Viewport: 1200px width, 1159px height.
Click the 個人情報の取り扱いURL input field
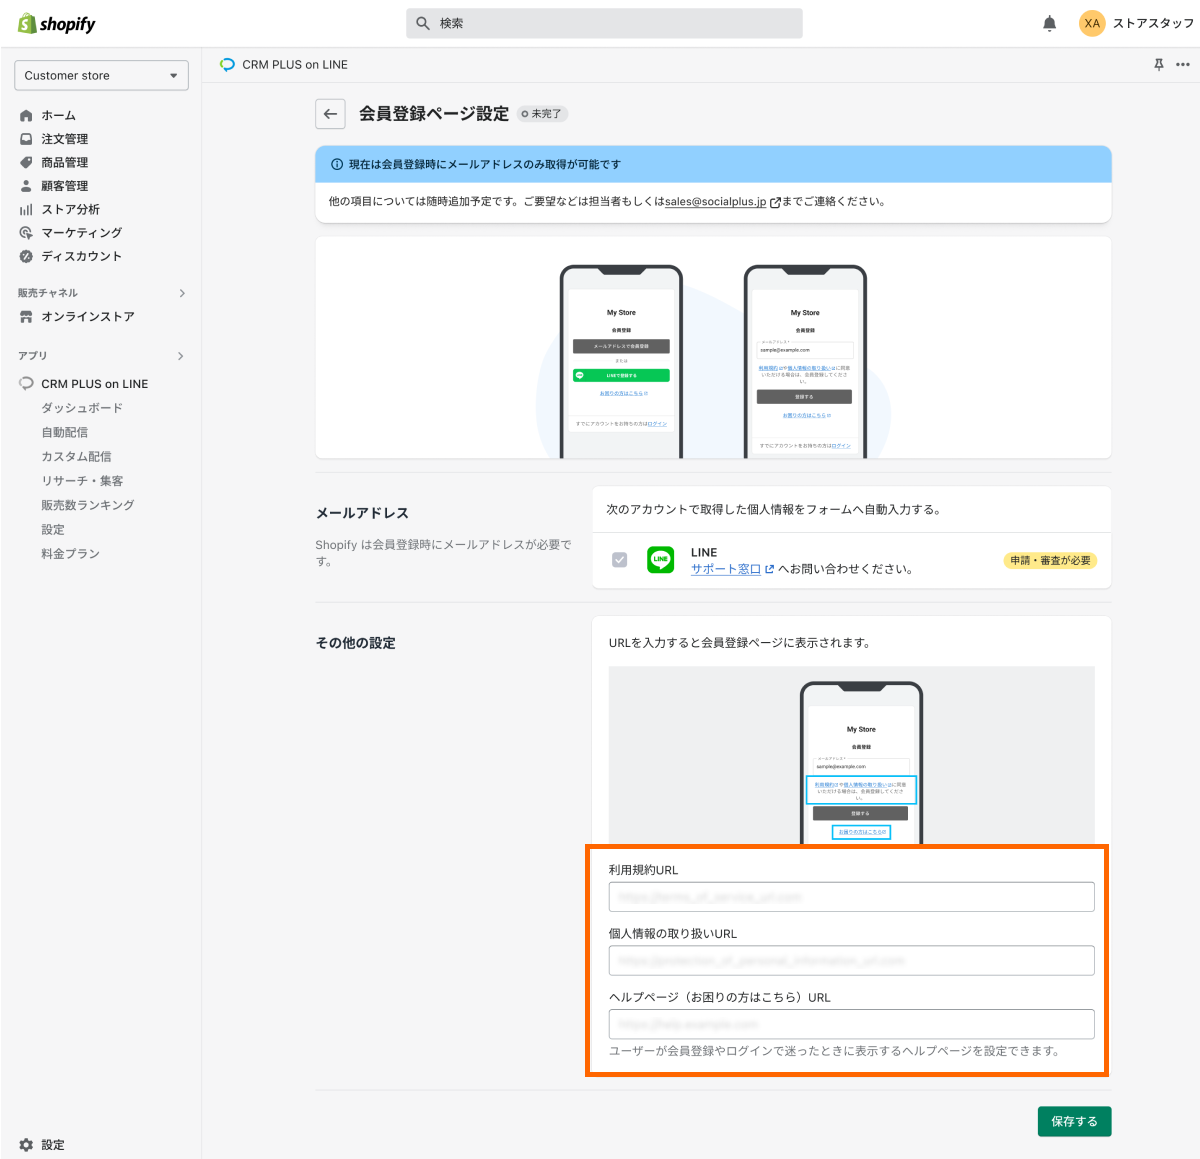pos(851,960)
